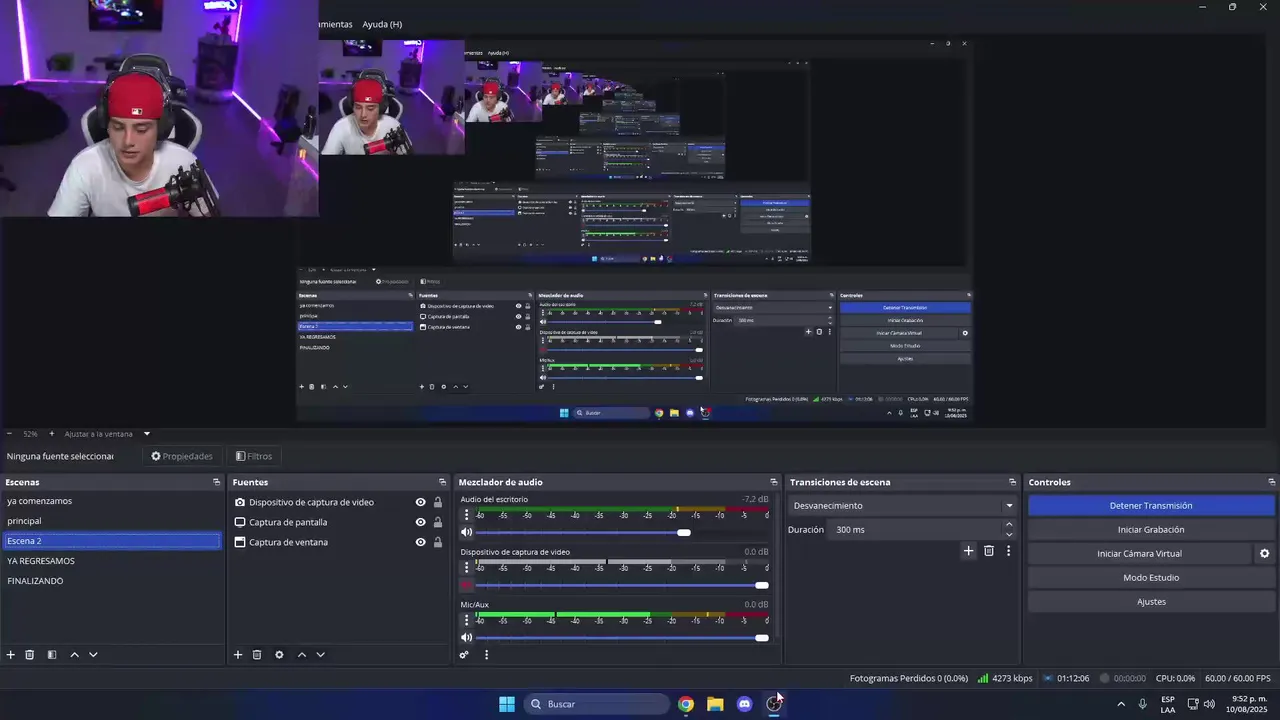Click Windows Start button

507,704
